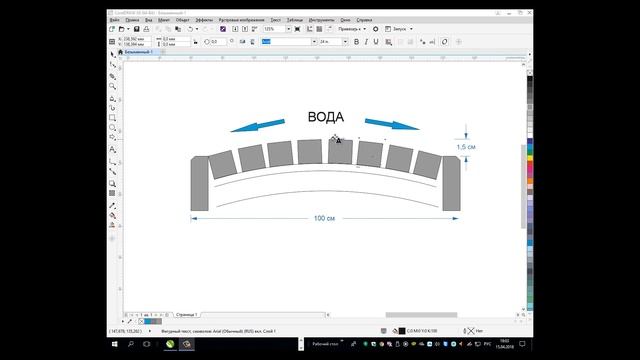Toggle the interactive OpenType button
The width and height of the screenshot is (640, 360).
point(444,42)
